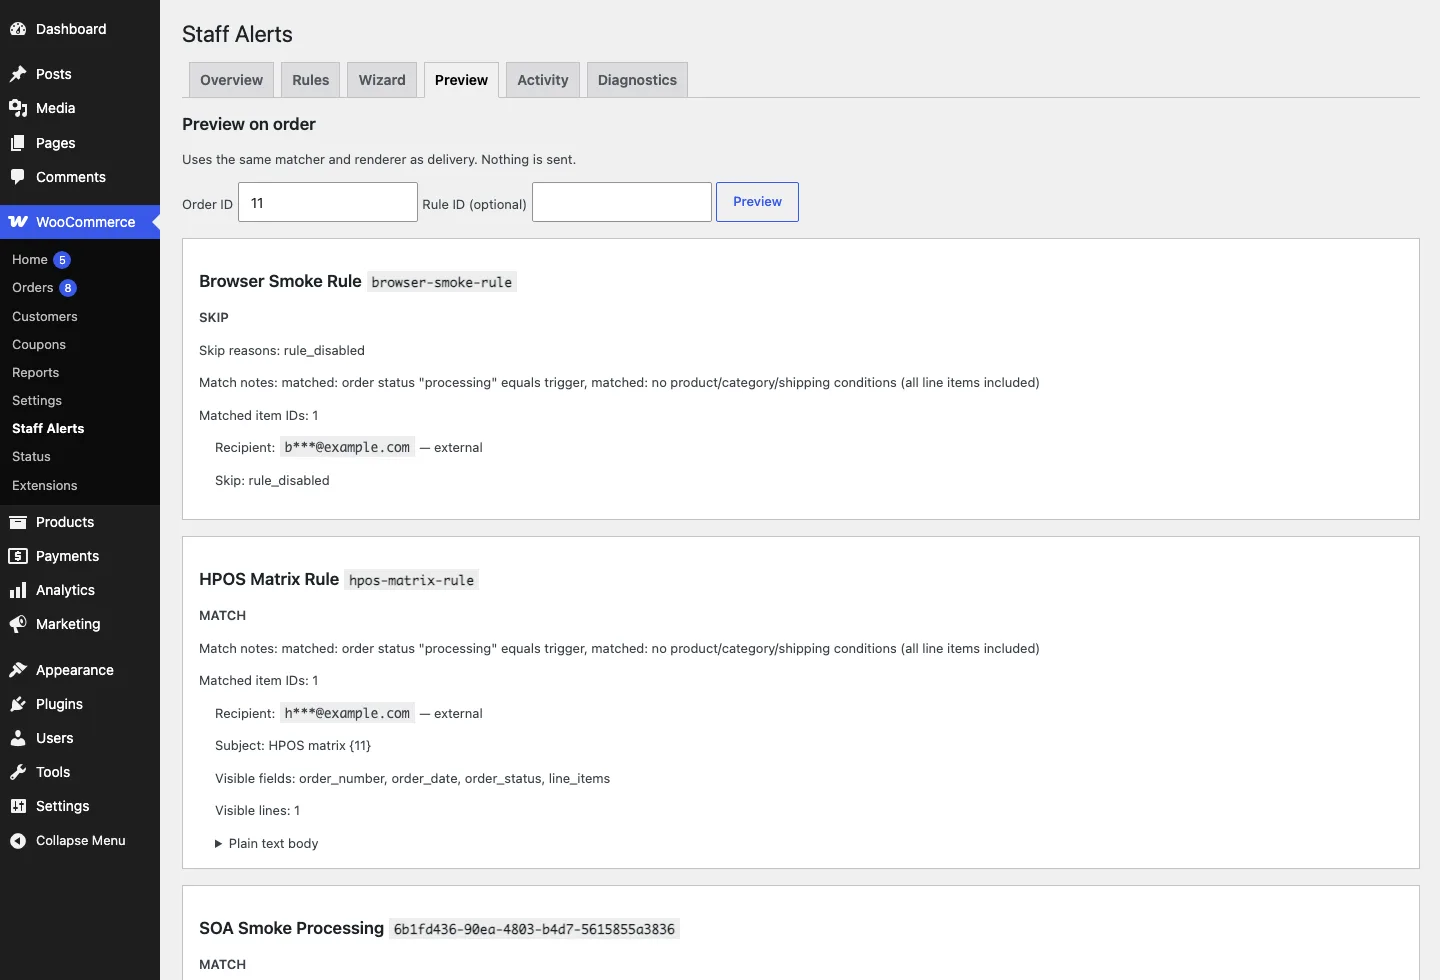Click the Tools wrench icon

coord(18,772)
